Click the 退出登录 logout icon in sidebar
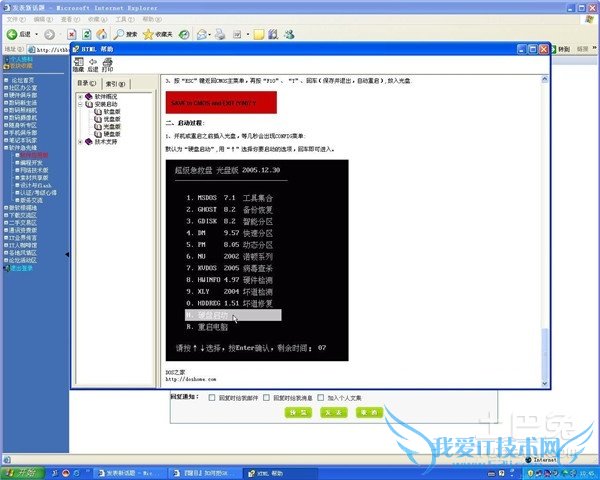 pyautogui.click(x=7, y=268)
